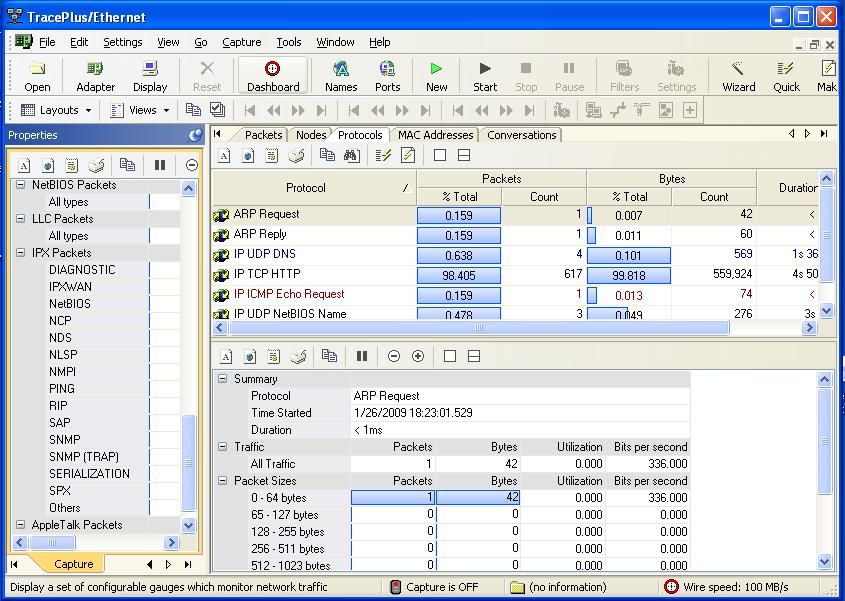Click the grayed Reset toolbar button
This screenshot has height=601, width=845.
pos(207,76)
